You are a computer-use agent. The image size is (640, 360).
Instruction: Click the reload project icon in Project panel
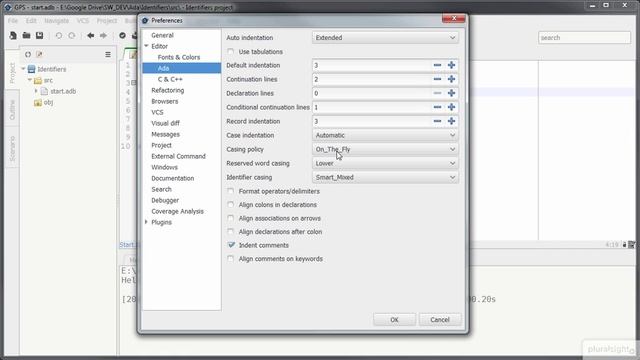28,54
